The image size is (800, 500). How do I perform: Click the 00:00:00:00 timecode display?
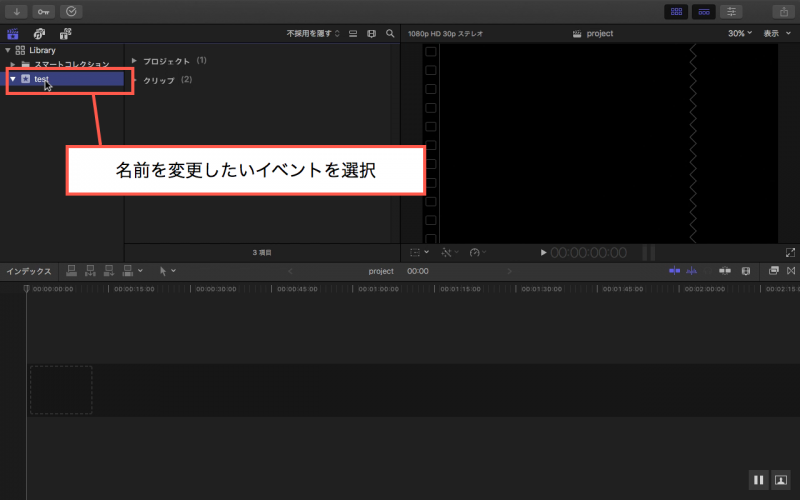(x=588, y=253)
